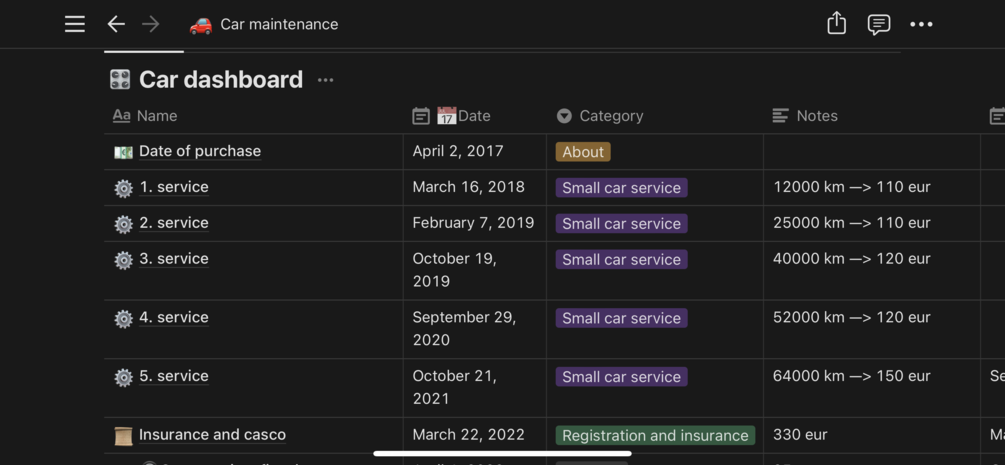This screenshot has width=1005, height=465.
Task: Tap the share icon
Action: (837, 24)
